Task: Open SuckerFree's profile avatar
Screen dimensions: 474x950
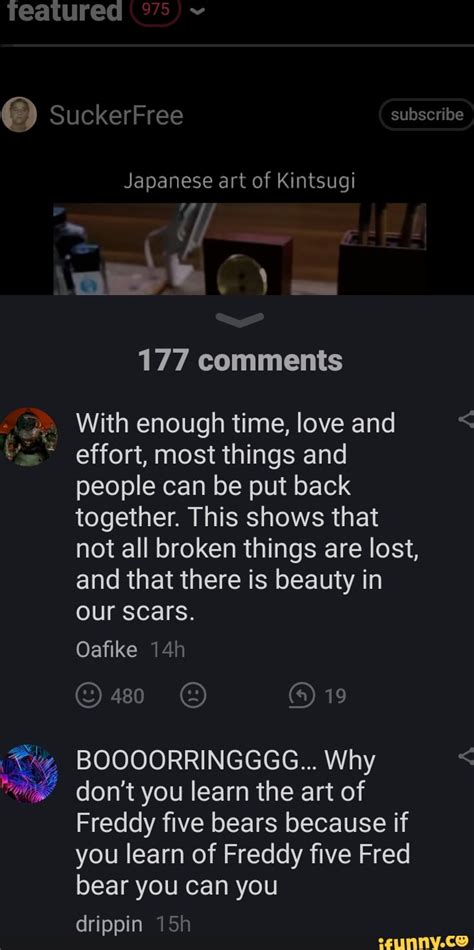Action: point(19,115)
